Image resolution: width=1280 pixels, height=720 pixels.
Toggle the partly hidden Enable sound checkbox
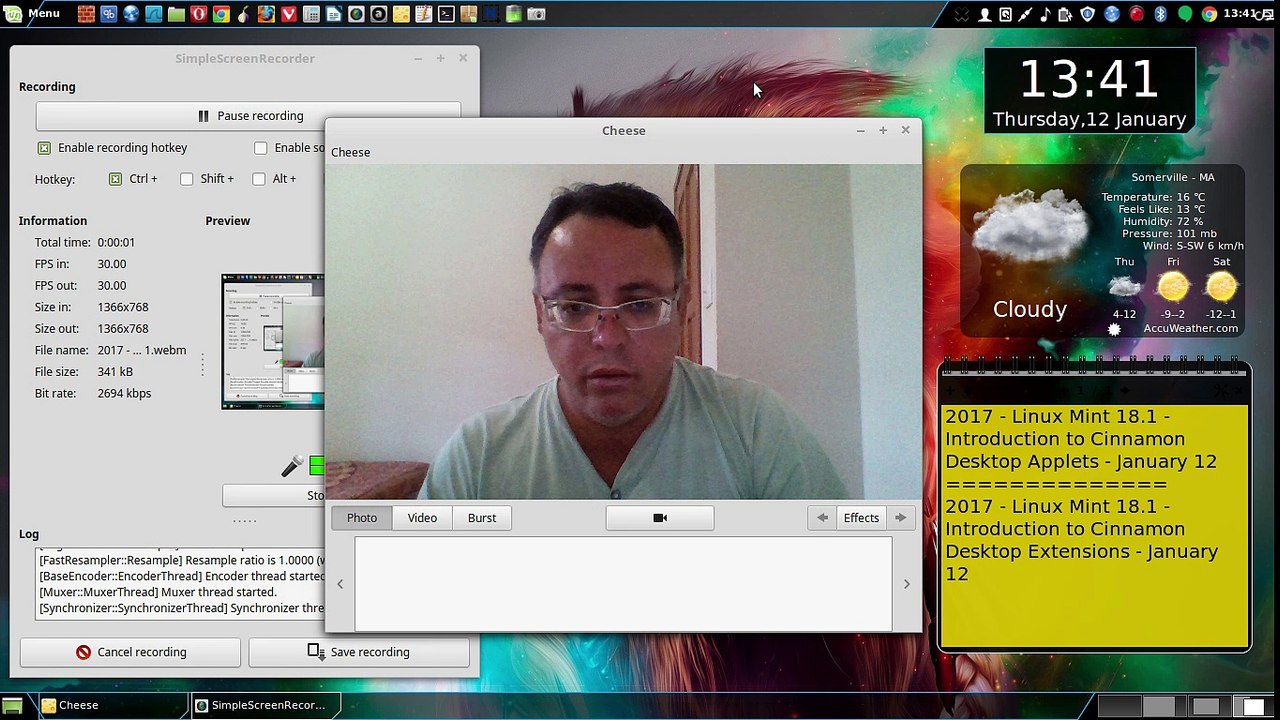tap(261, 148)
